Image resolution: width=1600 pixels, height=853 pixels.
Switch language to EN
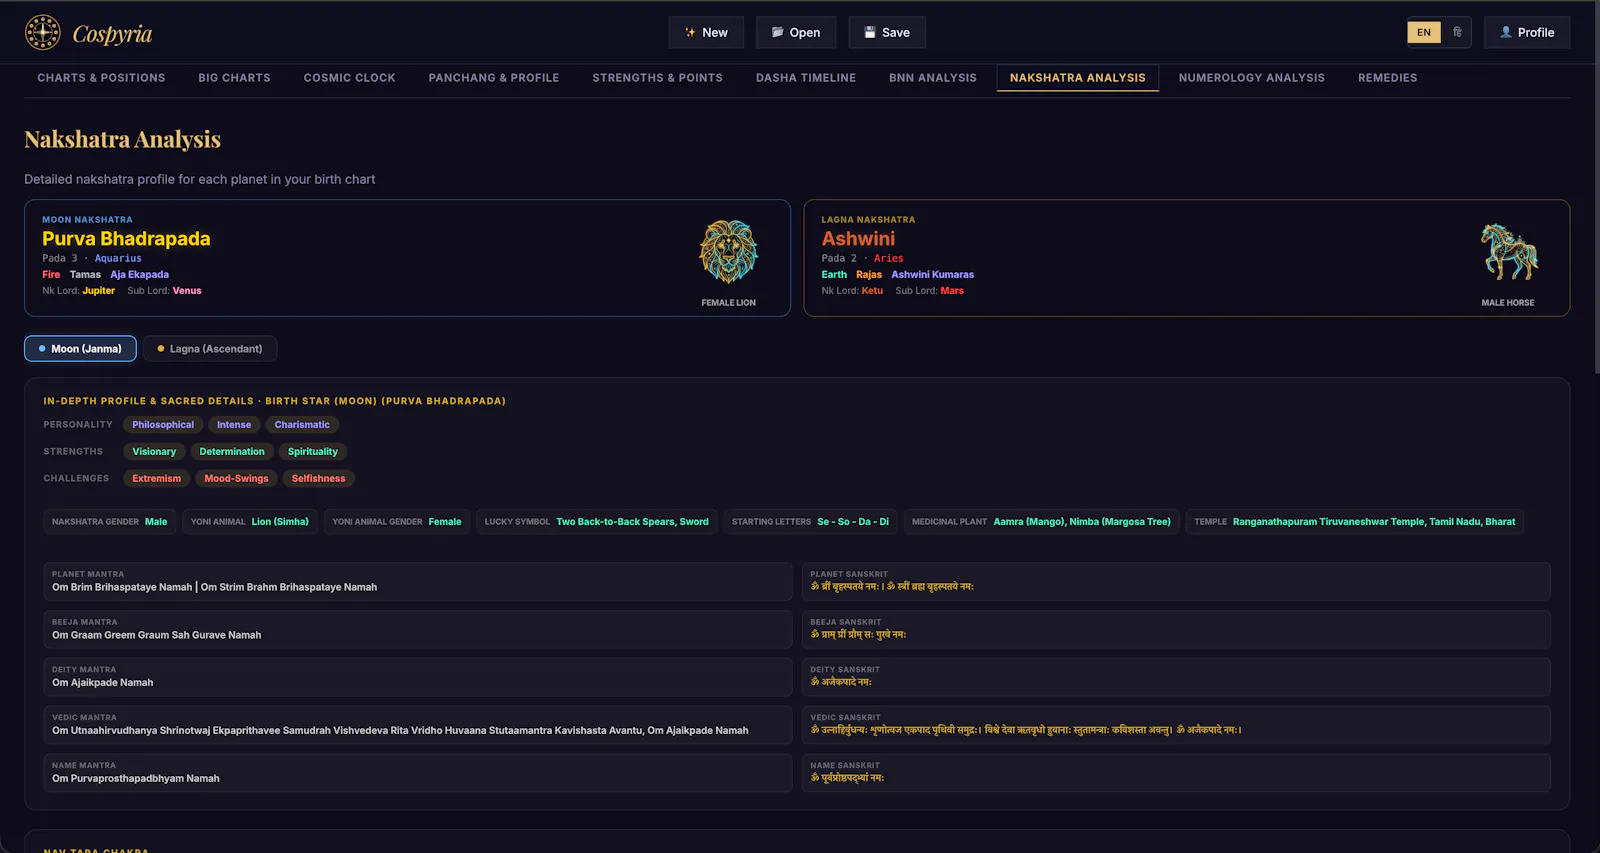[1424, 32]
